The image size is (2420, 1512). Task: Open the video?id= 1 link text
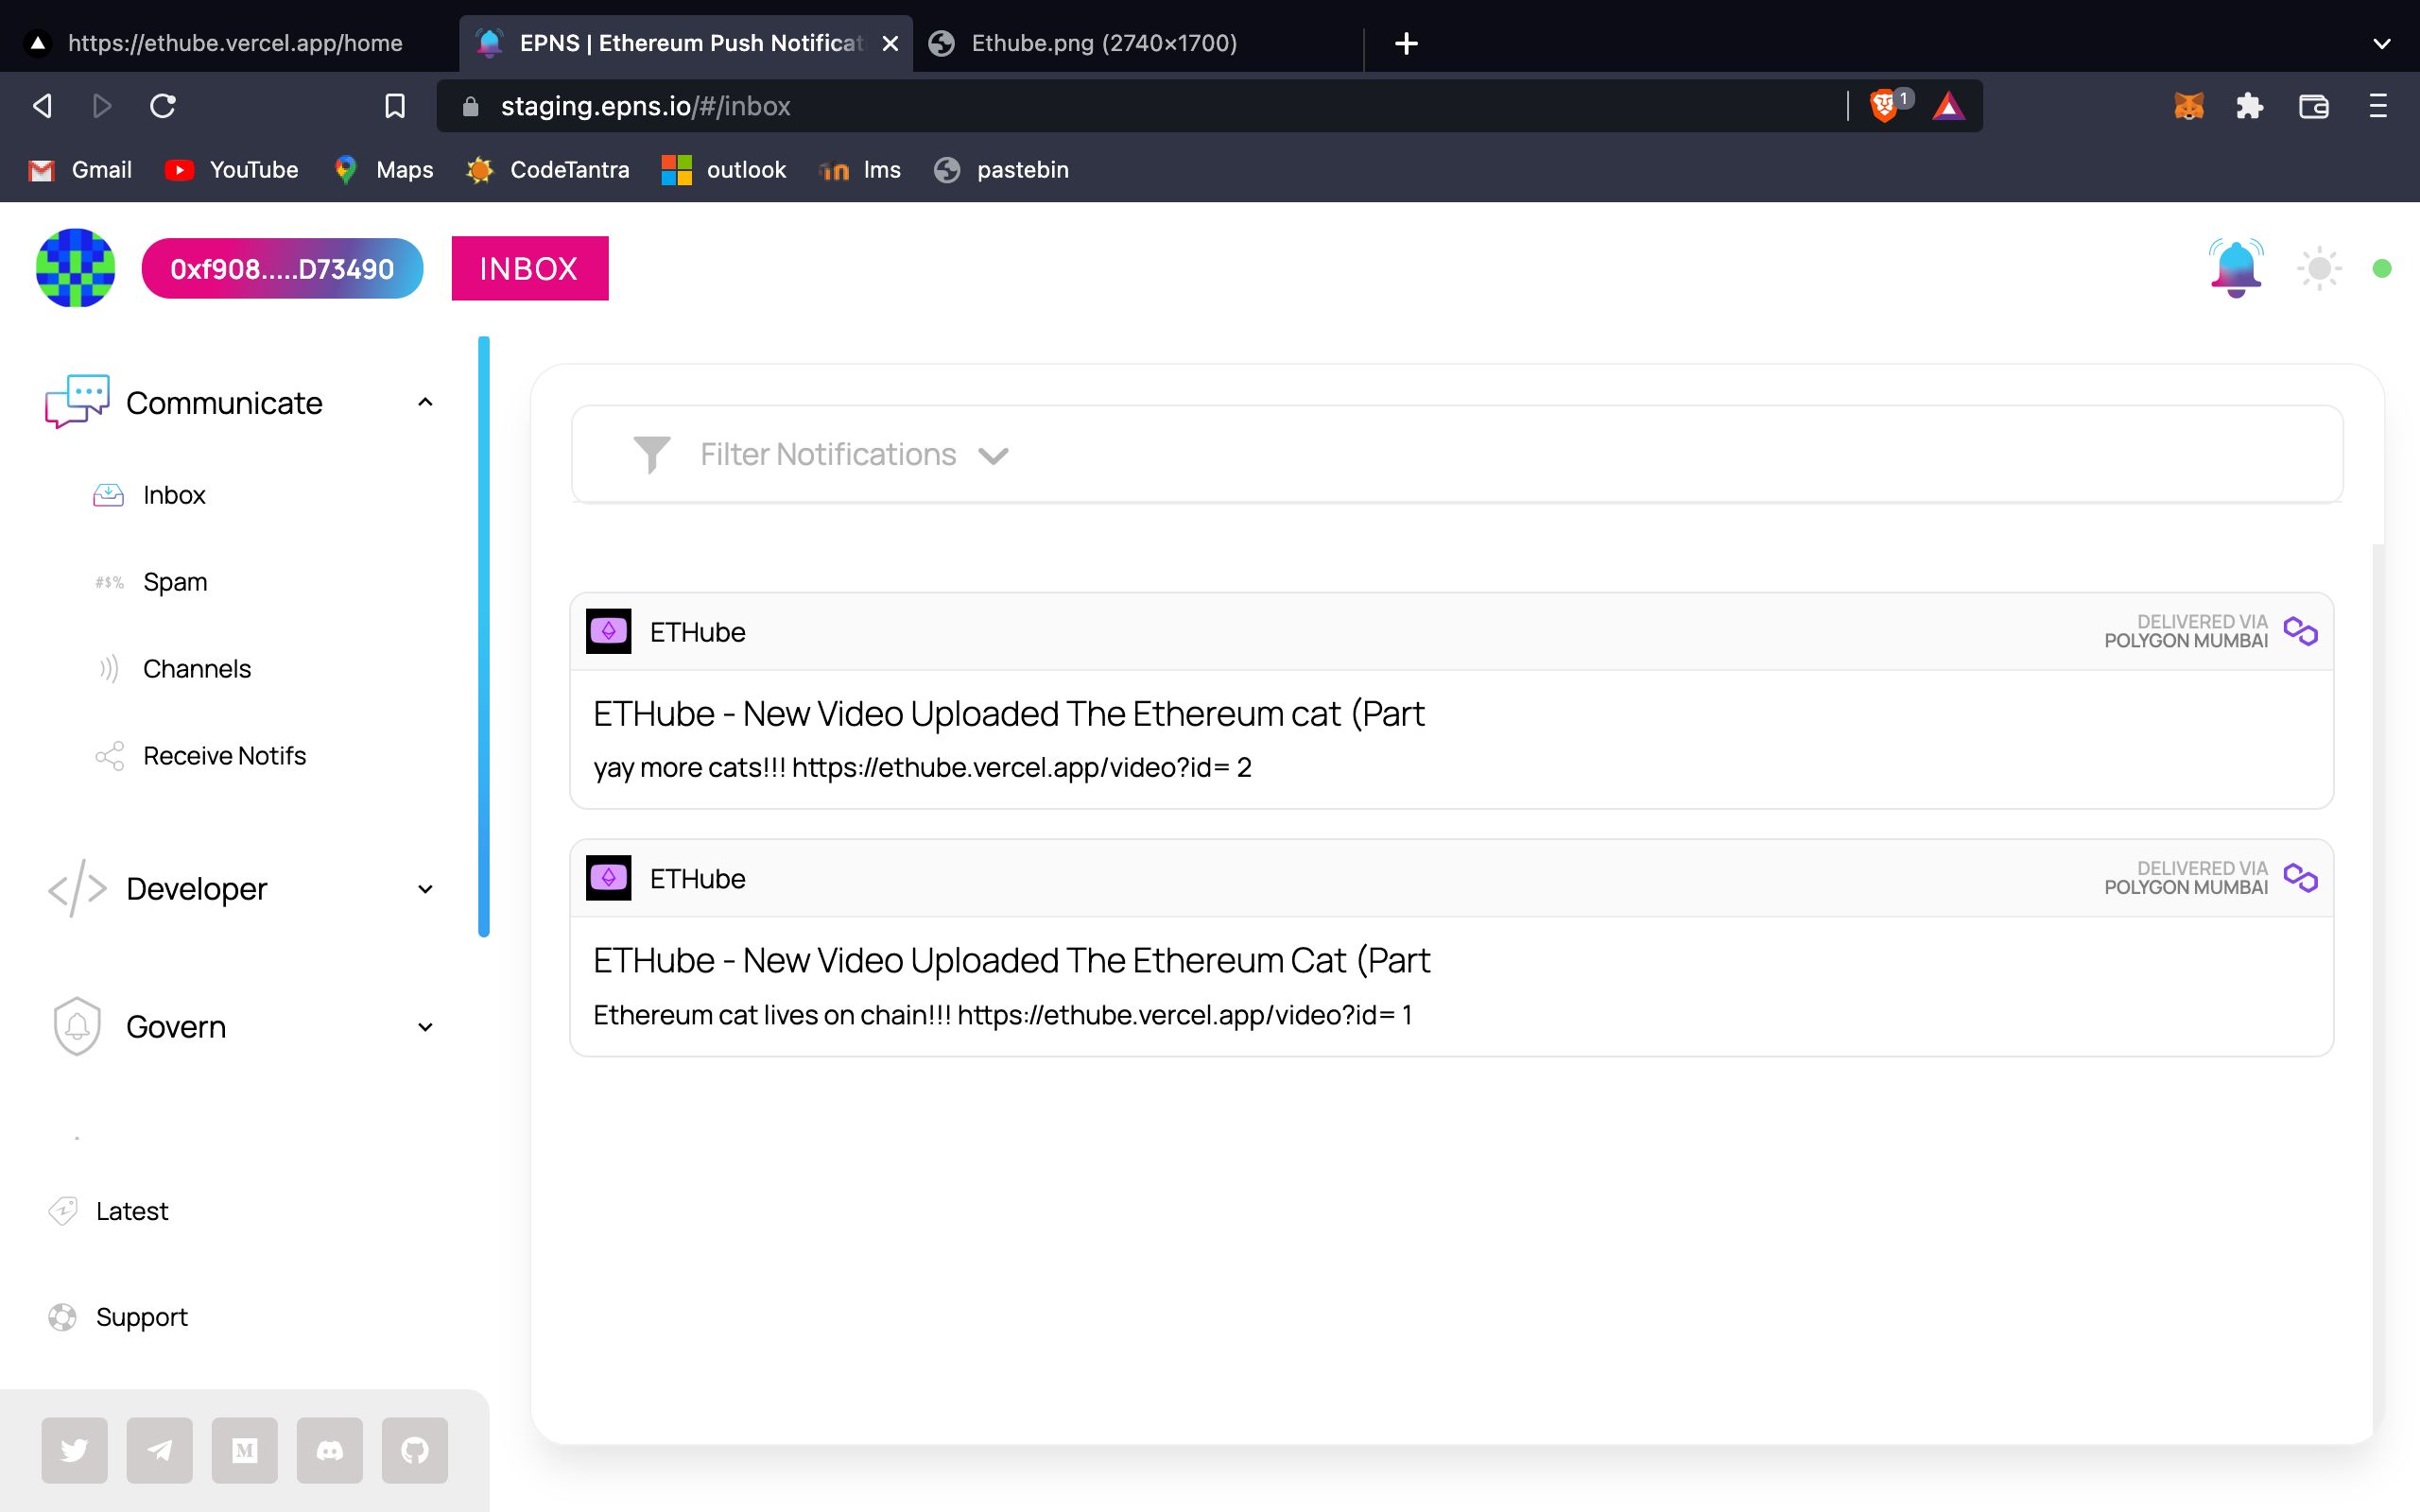[1185, 1015]
